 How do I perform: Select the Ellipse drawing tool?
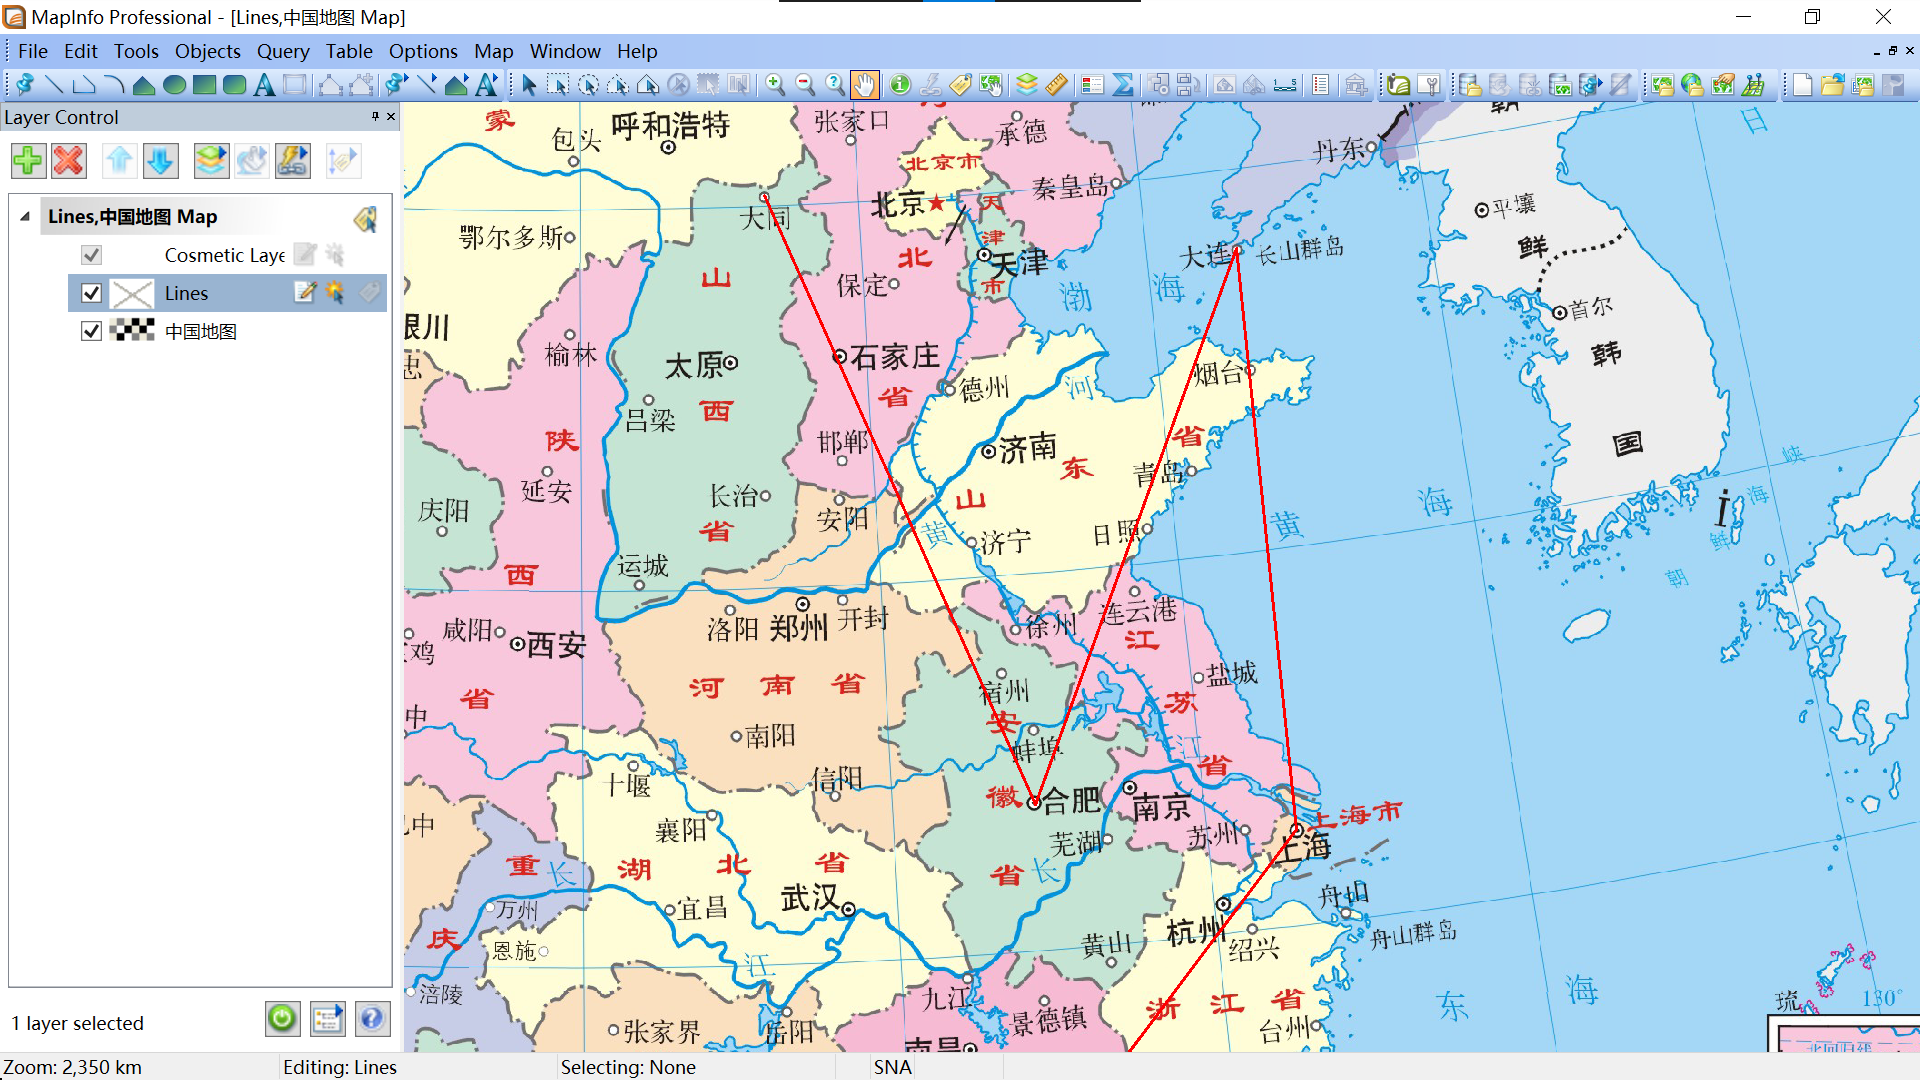[x=174, y=85]
